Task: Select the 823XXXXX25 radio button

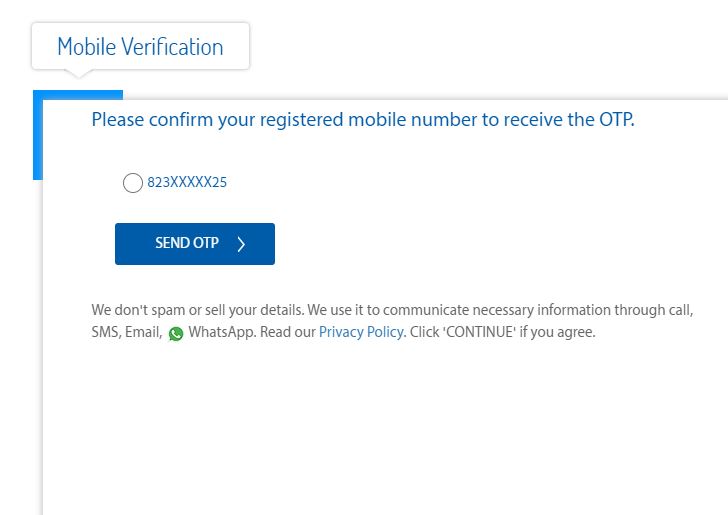Action: (x=133, y=183)
